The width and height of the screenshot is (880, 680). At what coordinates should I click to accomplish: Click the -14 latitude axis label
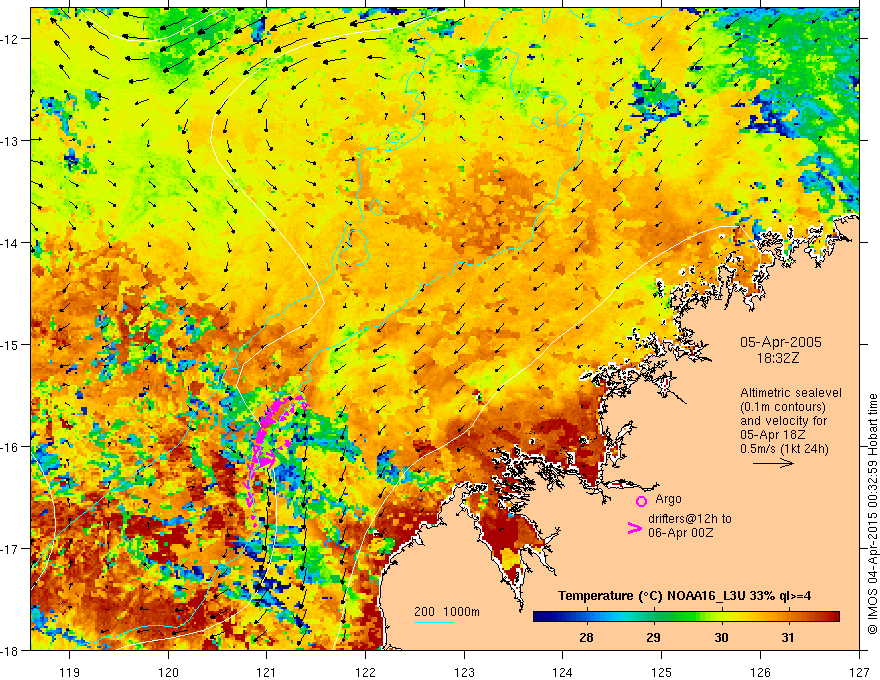11,243
